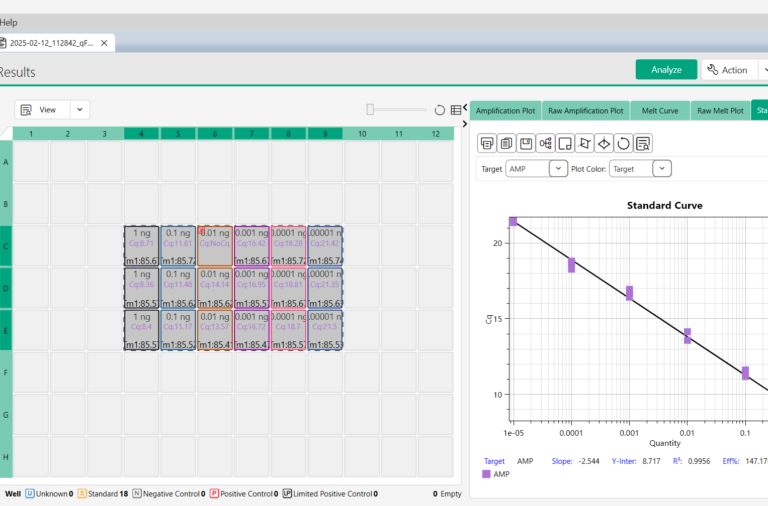
Task: Click the plate table grid icon
Action: coord(456,110)
